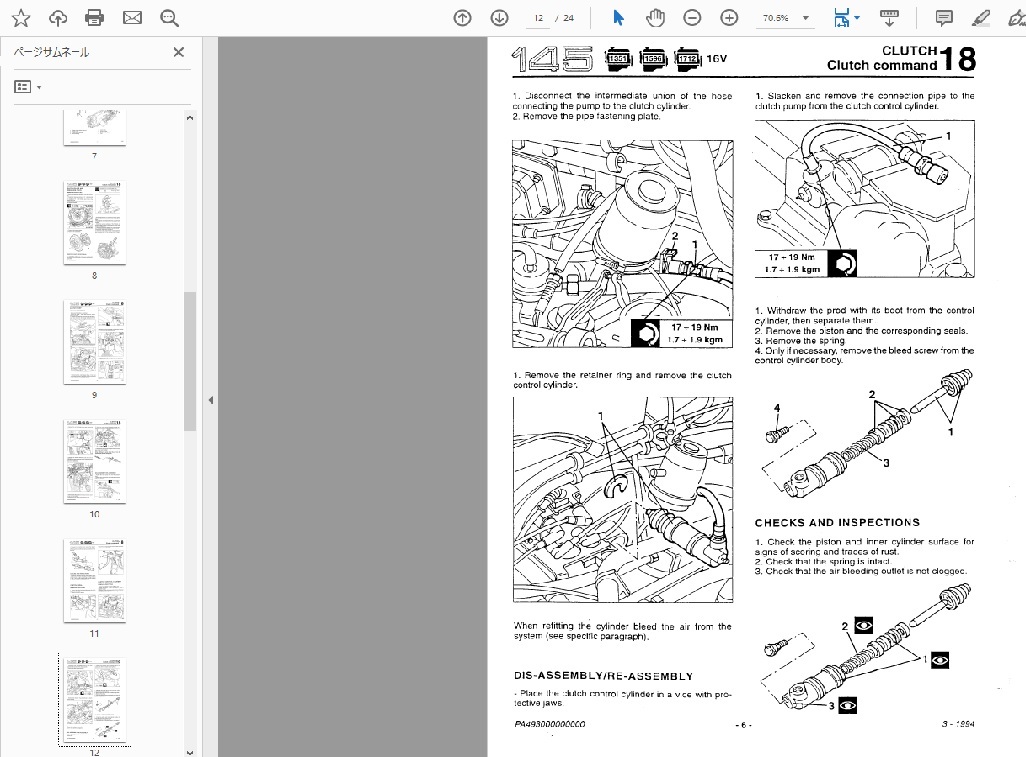Click the '17 - 19 Nm' torque label in left diagram

tap(694, 327)
